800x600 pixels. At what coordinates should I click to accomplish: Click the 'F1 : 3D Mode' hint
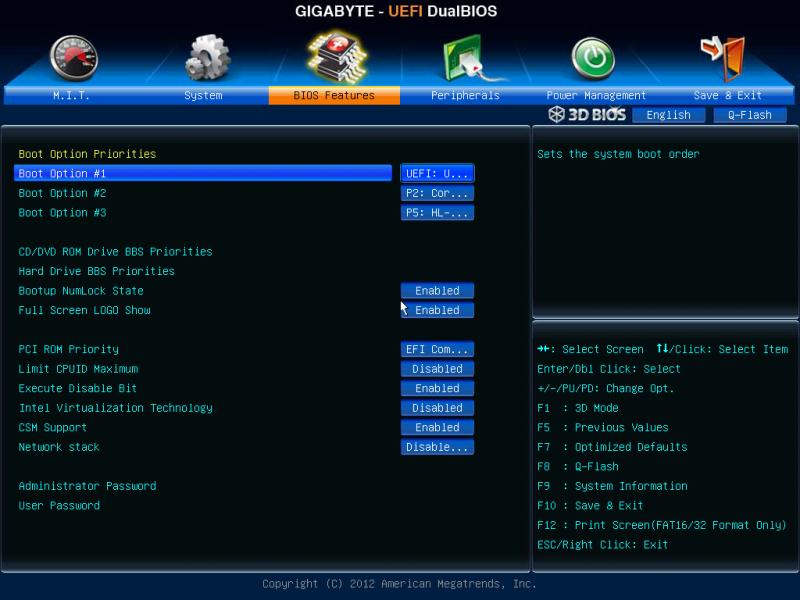point(578,408)
